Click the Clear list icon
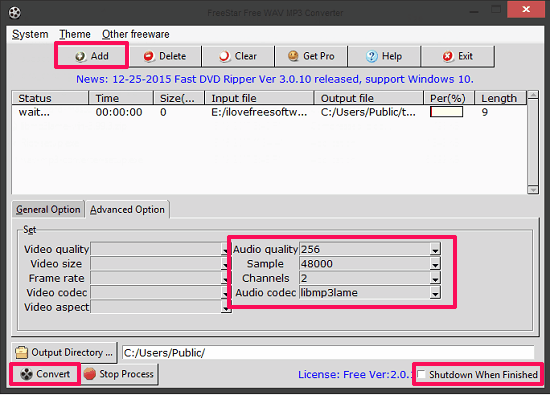Viewport: 550px width, 395px height. click(x=224, y=56)
